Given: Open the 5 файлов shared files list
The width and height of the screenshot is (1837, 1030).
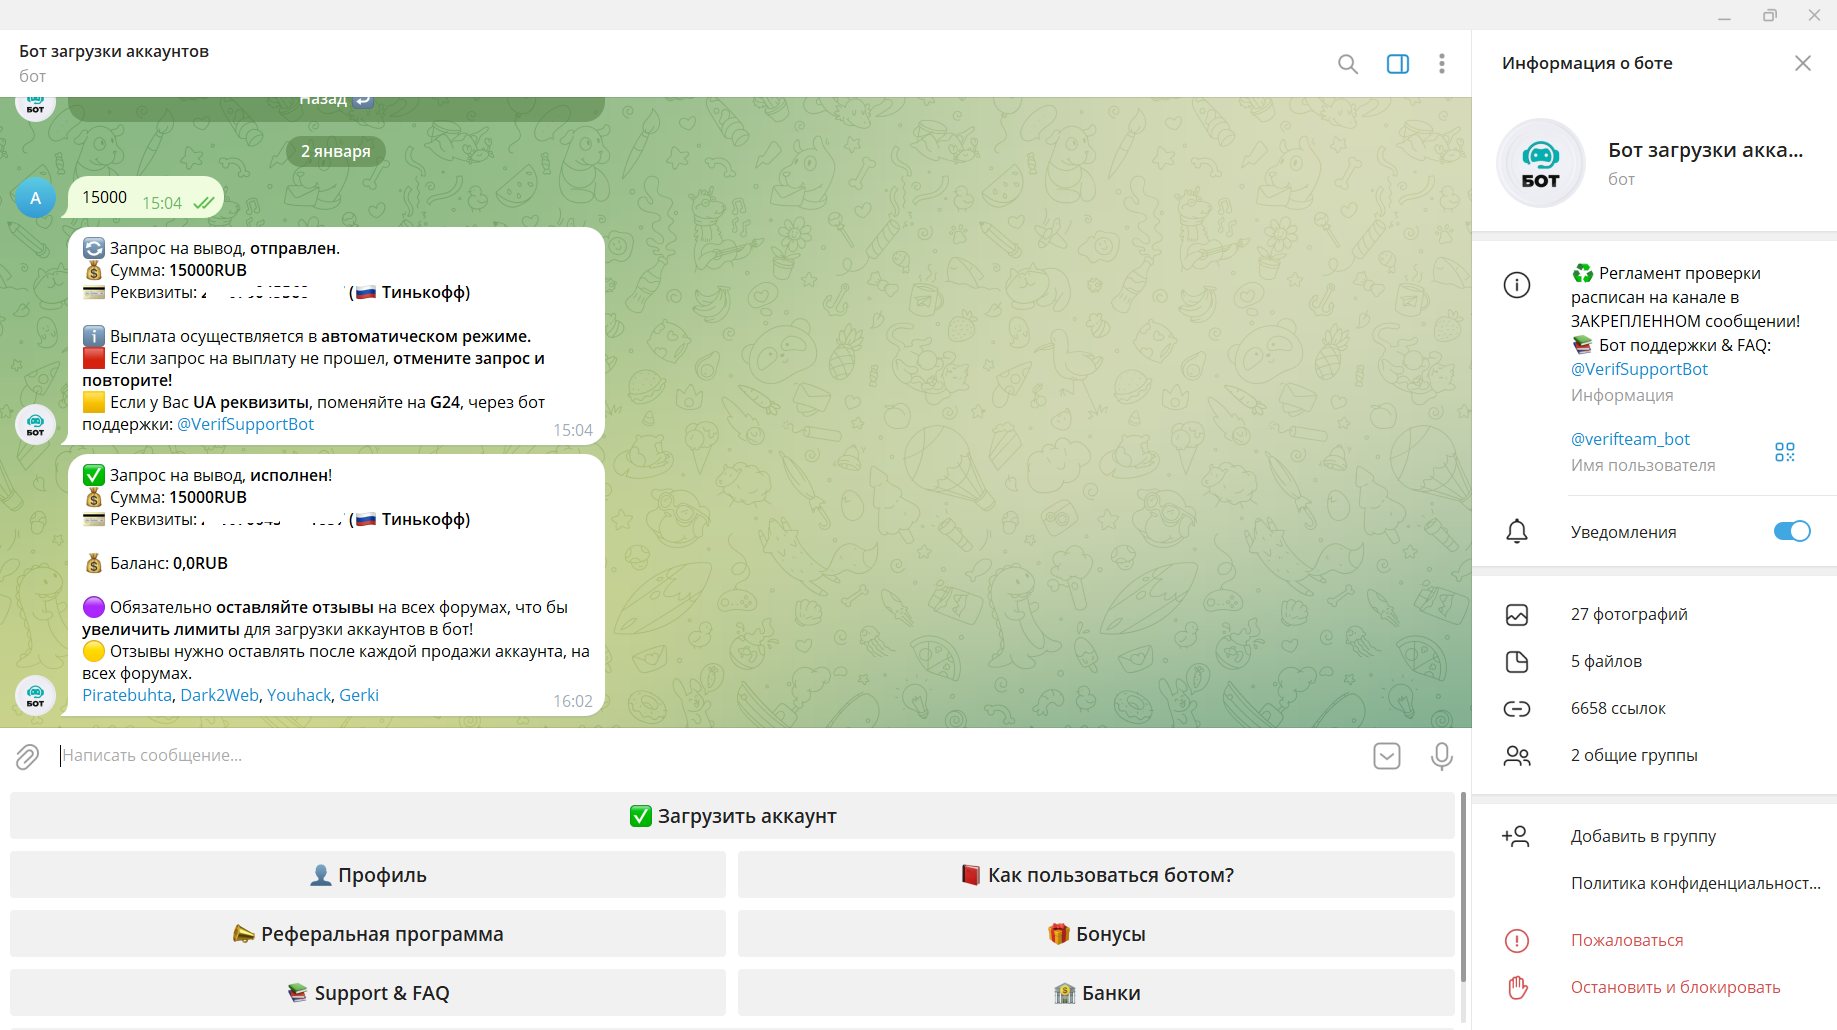Looking at the screenshot, I should [1605, 661].
